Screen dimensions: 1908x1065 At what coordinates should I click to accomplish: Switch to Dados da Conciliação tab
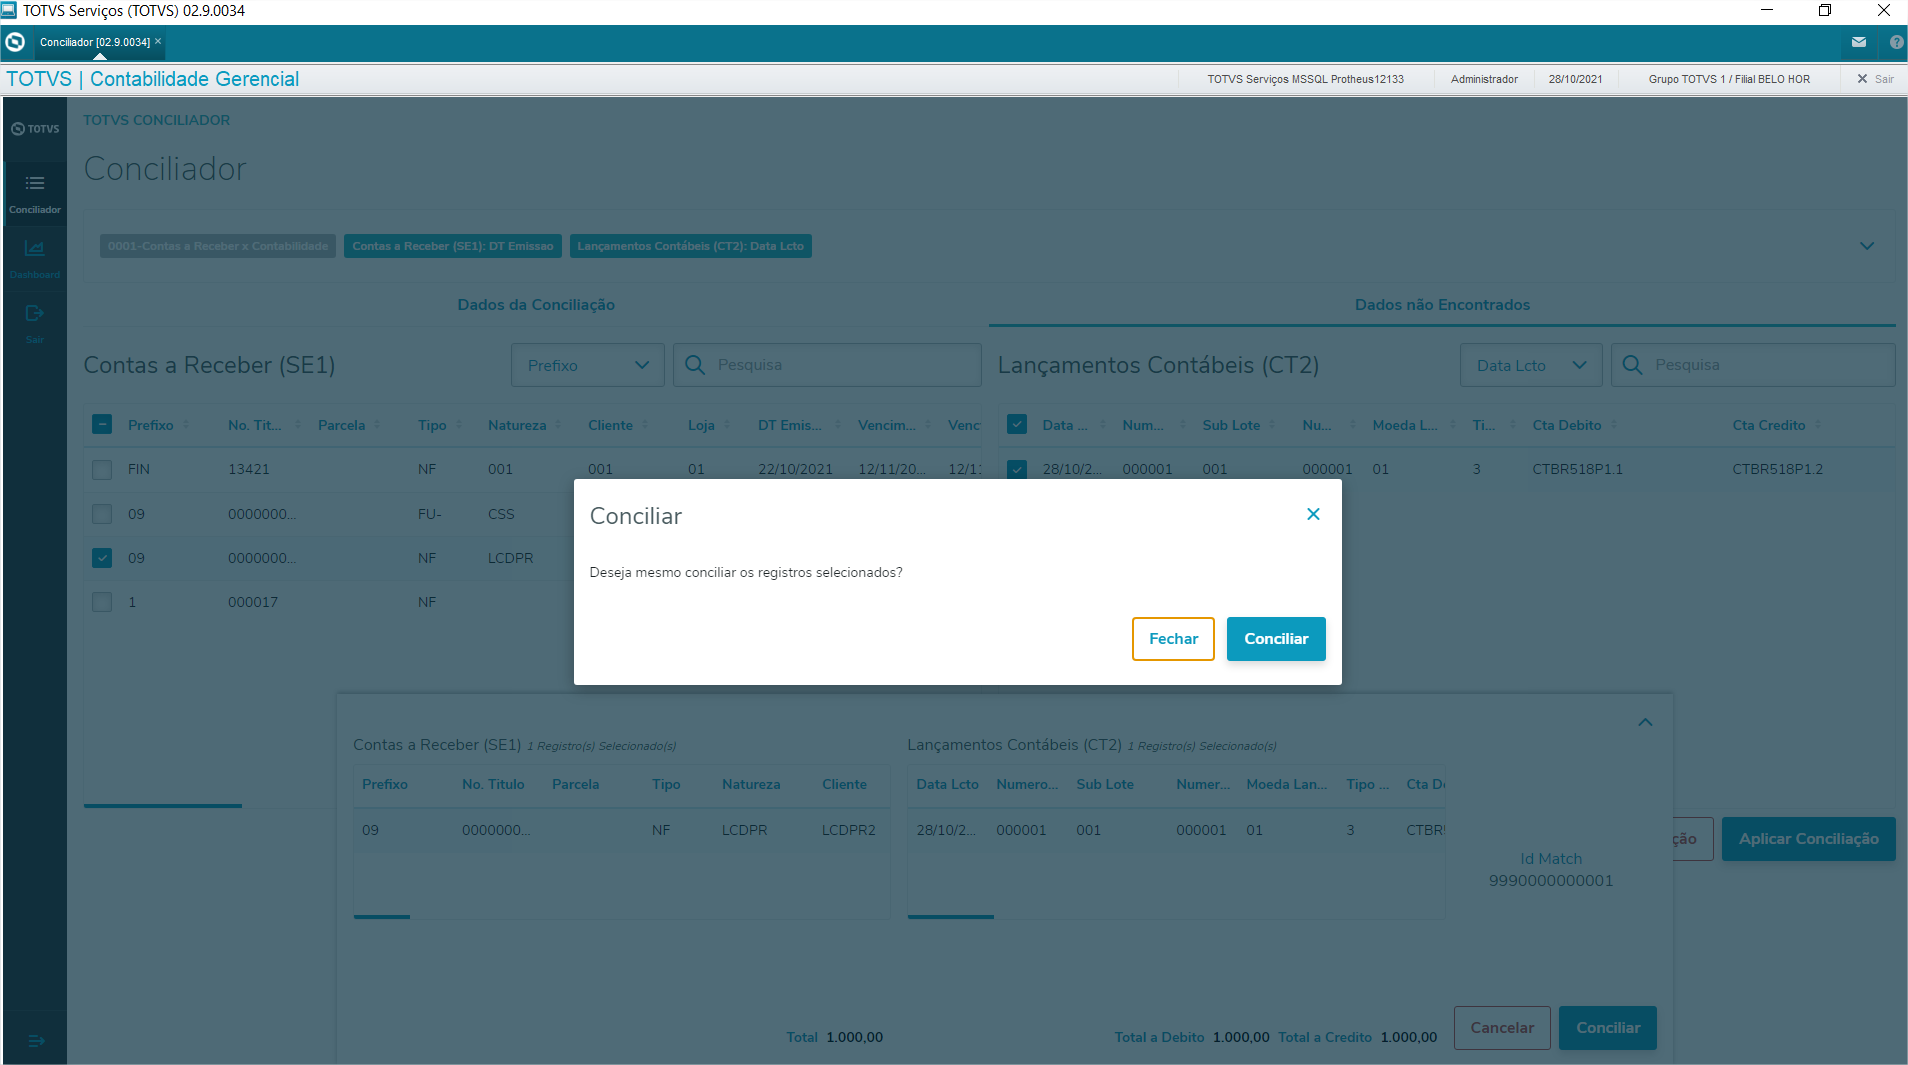(536, 305)
